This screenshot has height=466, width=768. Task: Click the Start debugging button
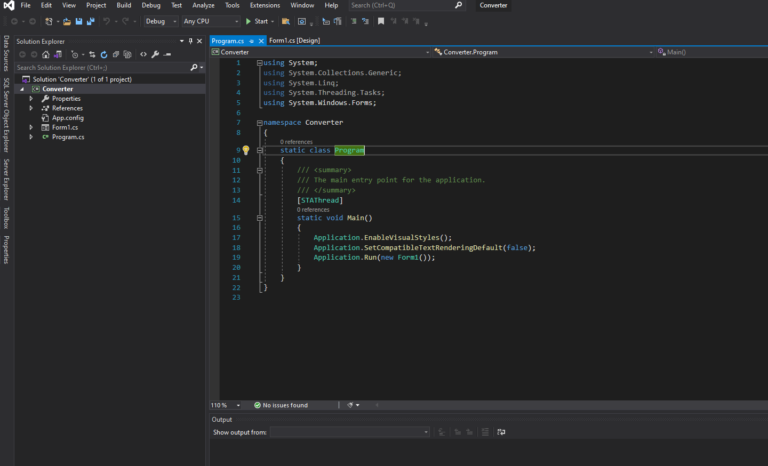tap(257, 22)
